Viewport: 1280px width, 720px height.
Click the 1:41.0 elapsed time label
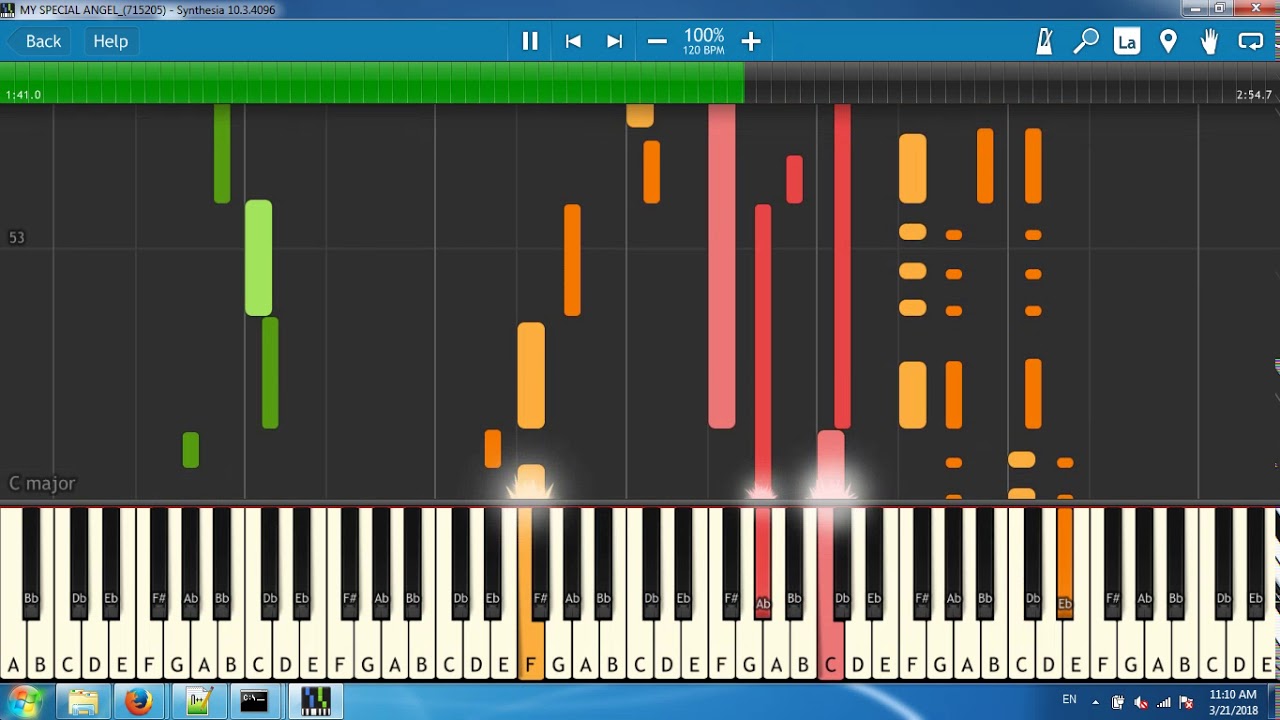23,95
